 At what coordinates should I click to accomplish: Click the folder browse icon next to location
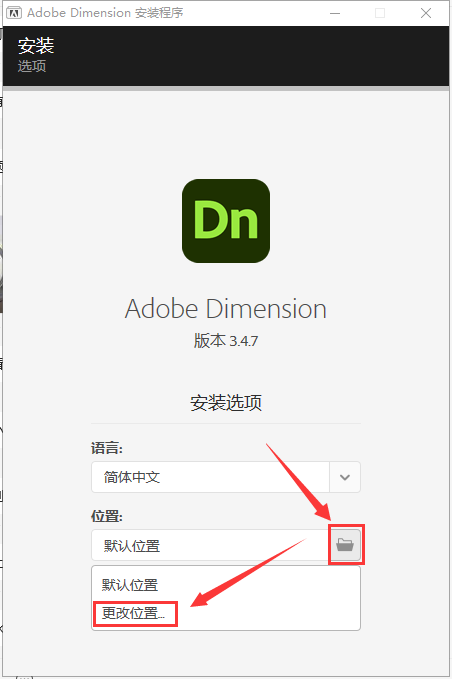pyautogui.click(x=345, y=544)
